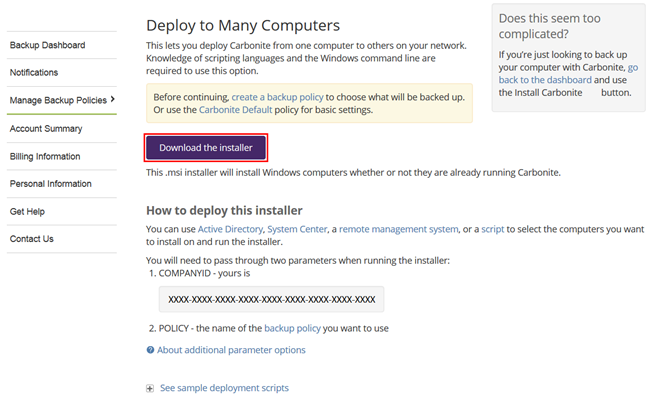650x397 pixels.
Task: Open Personal Information page
Action: point(51,184)
